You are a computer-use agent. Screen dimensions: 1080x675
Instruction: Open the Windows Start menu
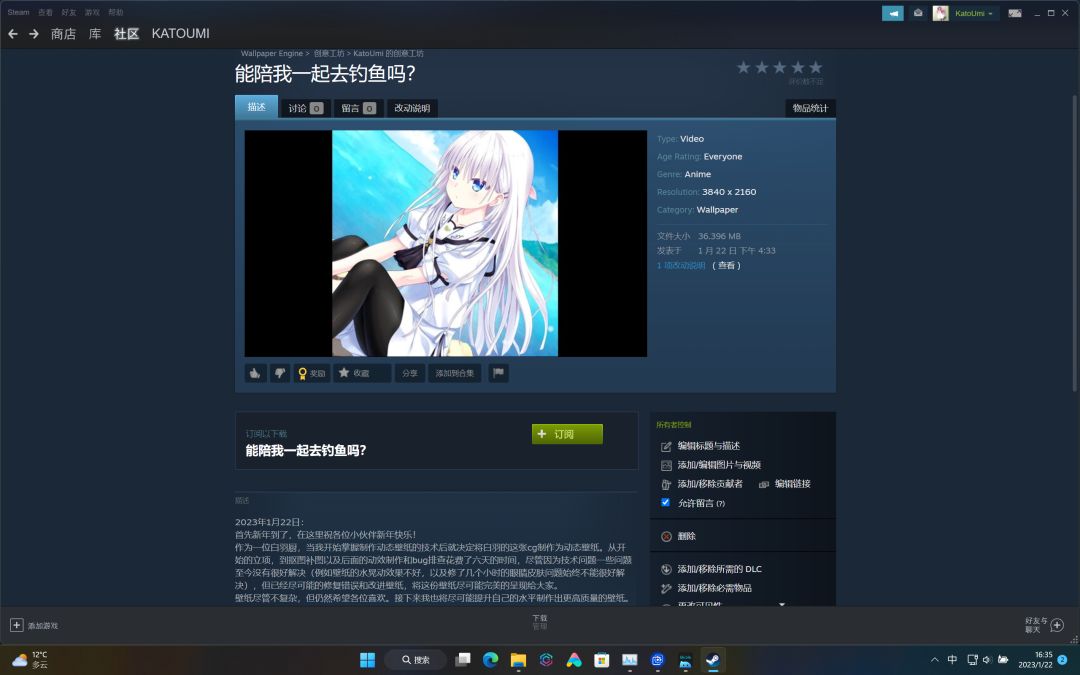[x=368, y=660]
